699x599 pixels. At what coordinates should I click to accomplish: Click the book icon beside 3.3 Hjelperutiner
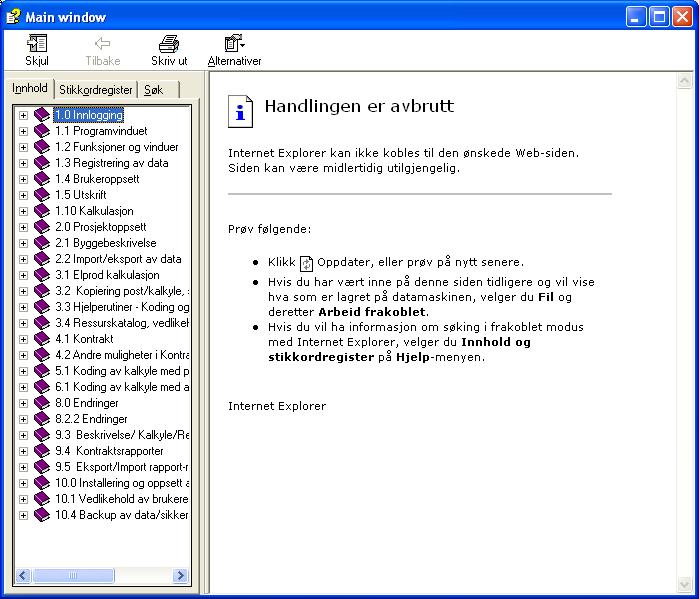42,307
